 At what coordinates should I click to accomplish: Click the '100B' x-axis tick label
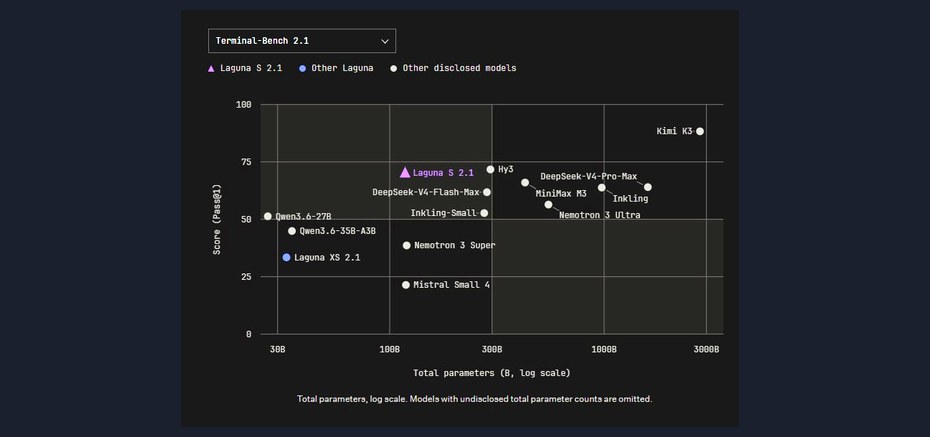(x=390, y=350)
